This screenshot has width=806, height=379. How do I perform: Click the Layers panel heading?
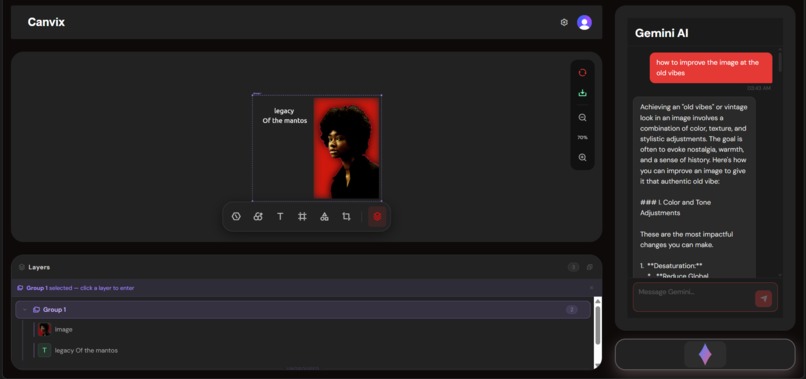coord(39,267)
